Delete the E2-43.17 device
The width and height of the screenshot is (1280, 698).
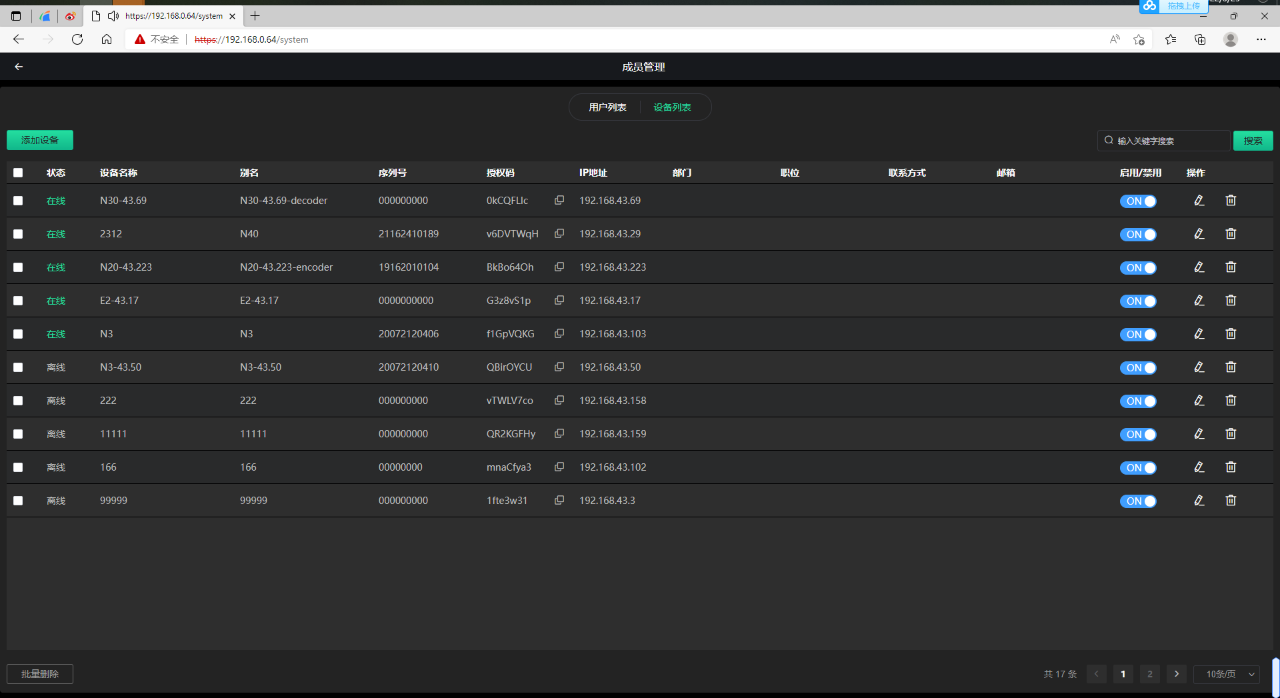coord(1231,300)
